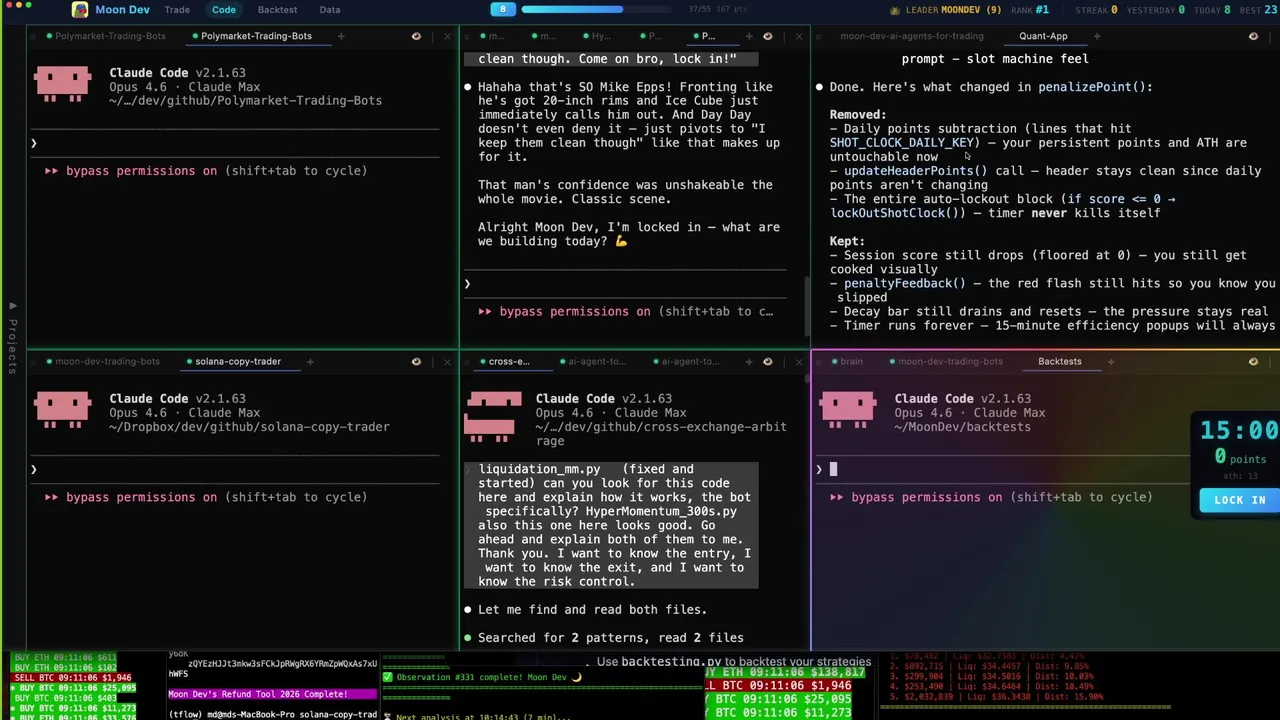Click the green checkmark beside Observation #331
This screenshot has width=1280, height=720.
tap(388, 677)
